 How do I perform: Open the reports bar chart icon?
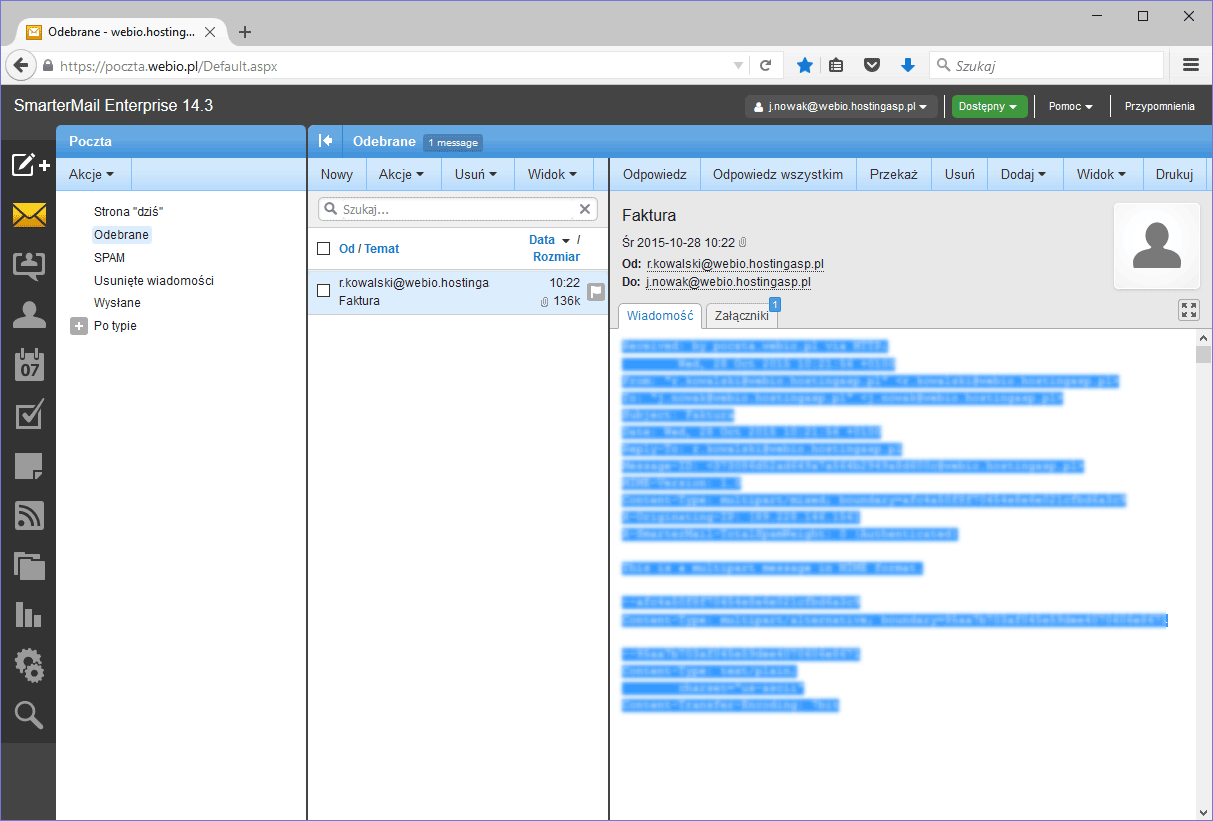pyautogui.click(x=29, y=615)
